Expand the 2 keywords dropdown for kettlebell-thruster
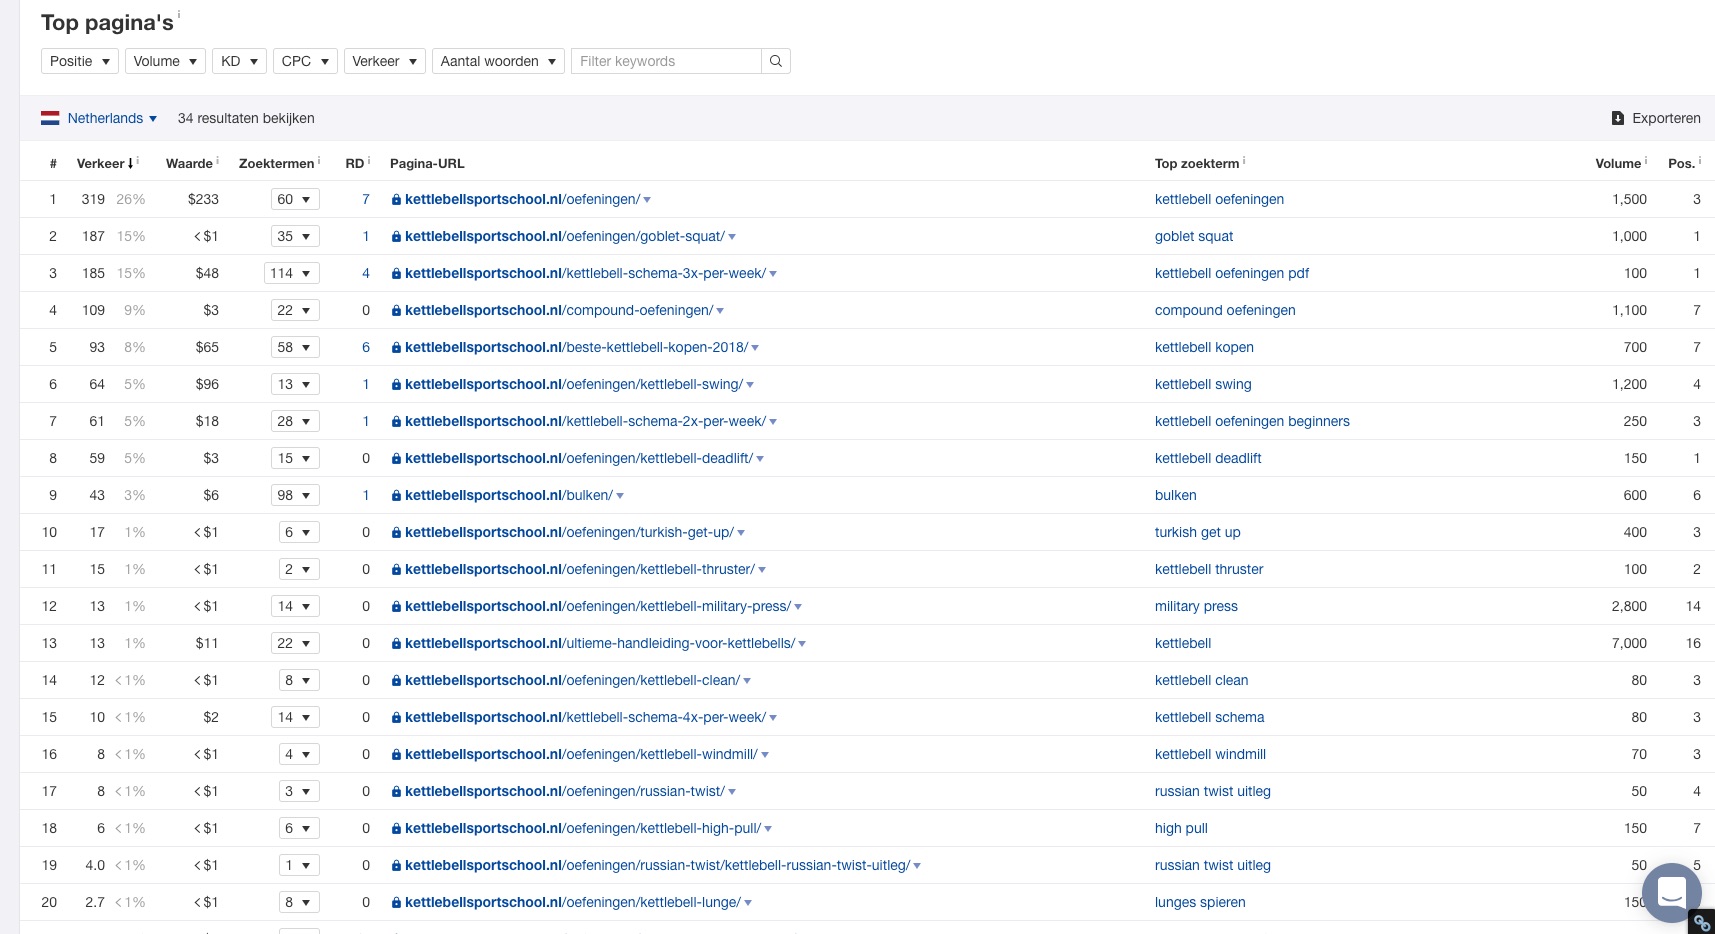The width and height of the screenshot is (1715, 934). [x=299, y=569]
